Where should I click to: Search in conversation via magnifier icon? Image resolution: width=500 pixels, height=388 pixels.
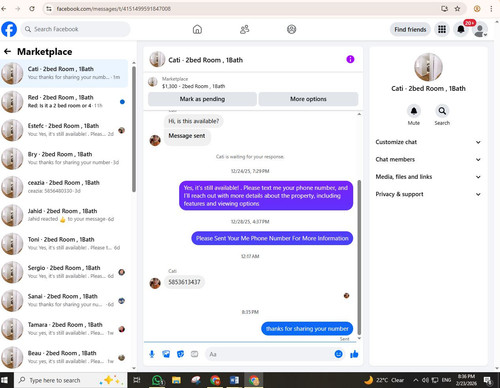pyautogui.click(x=442, y=111)
